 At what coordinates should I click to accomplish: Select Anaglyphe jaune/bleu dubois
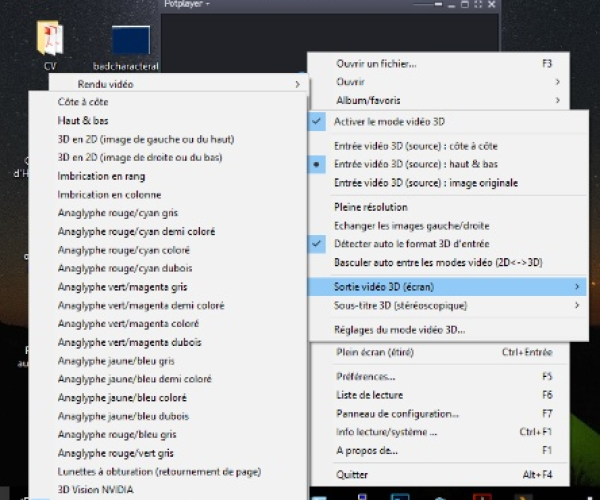[x=168, y=416]
